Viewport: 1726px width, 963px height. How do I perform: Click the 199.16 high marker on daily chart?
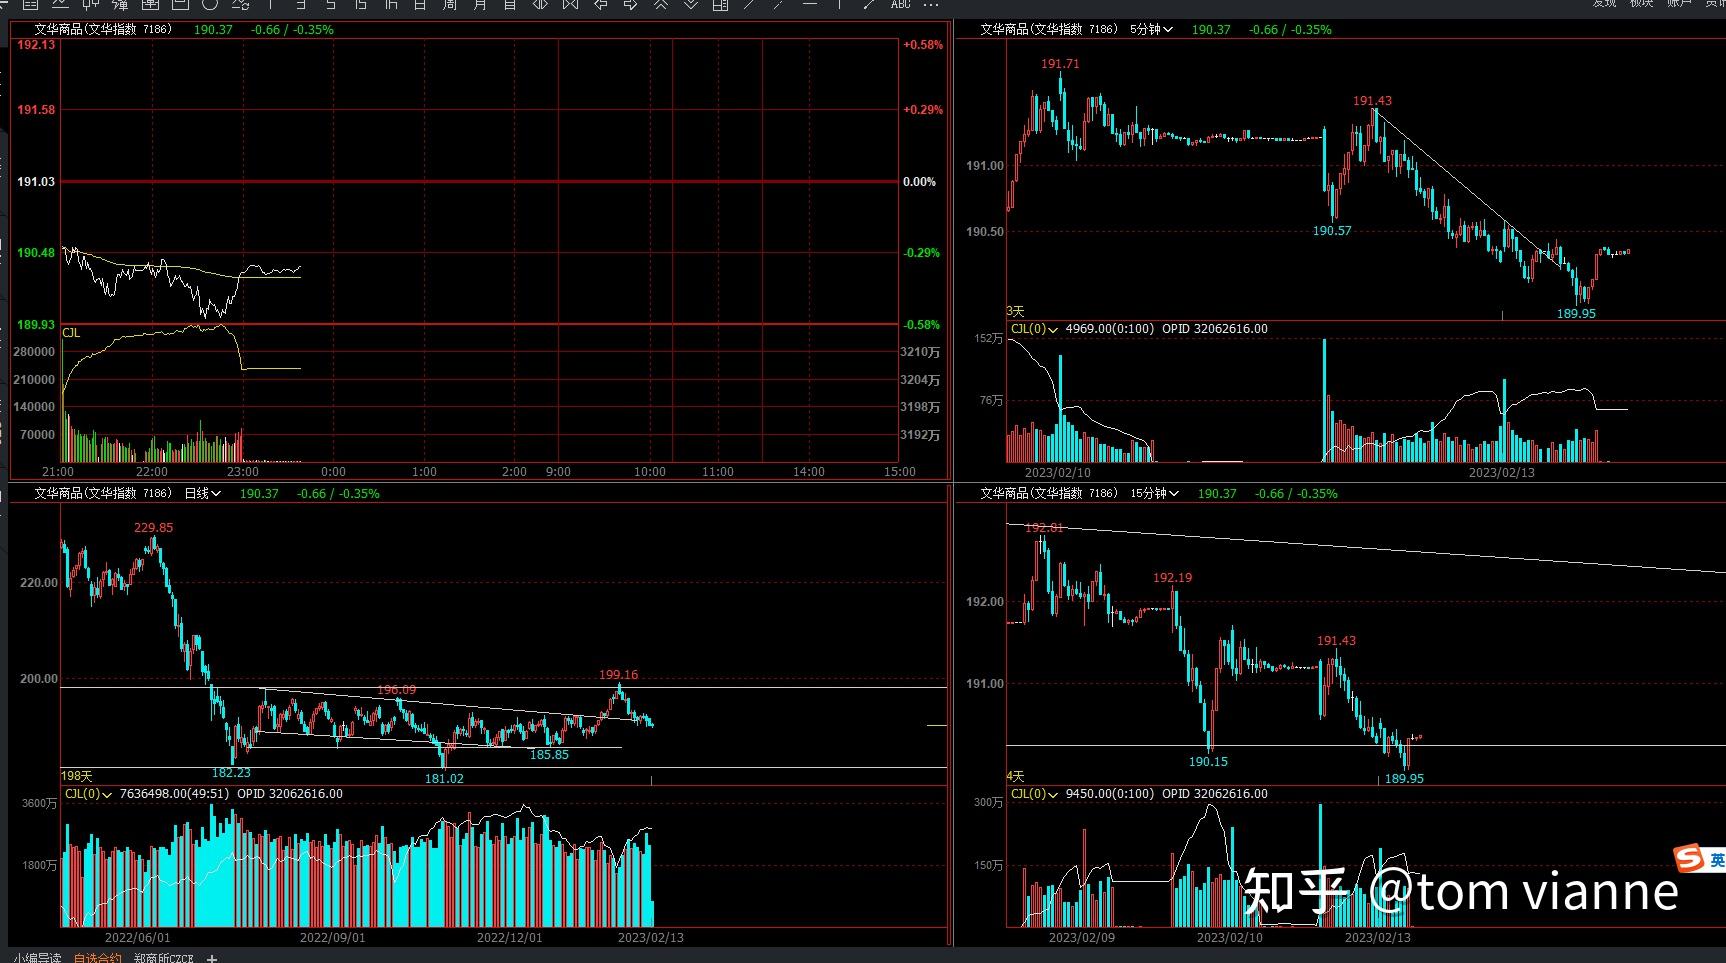click(618, 675)
